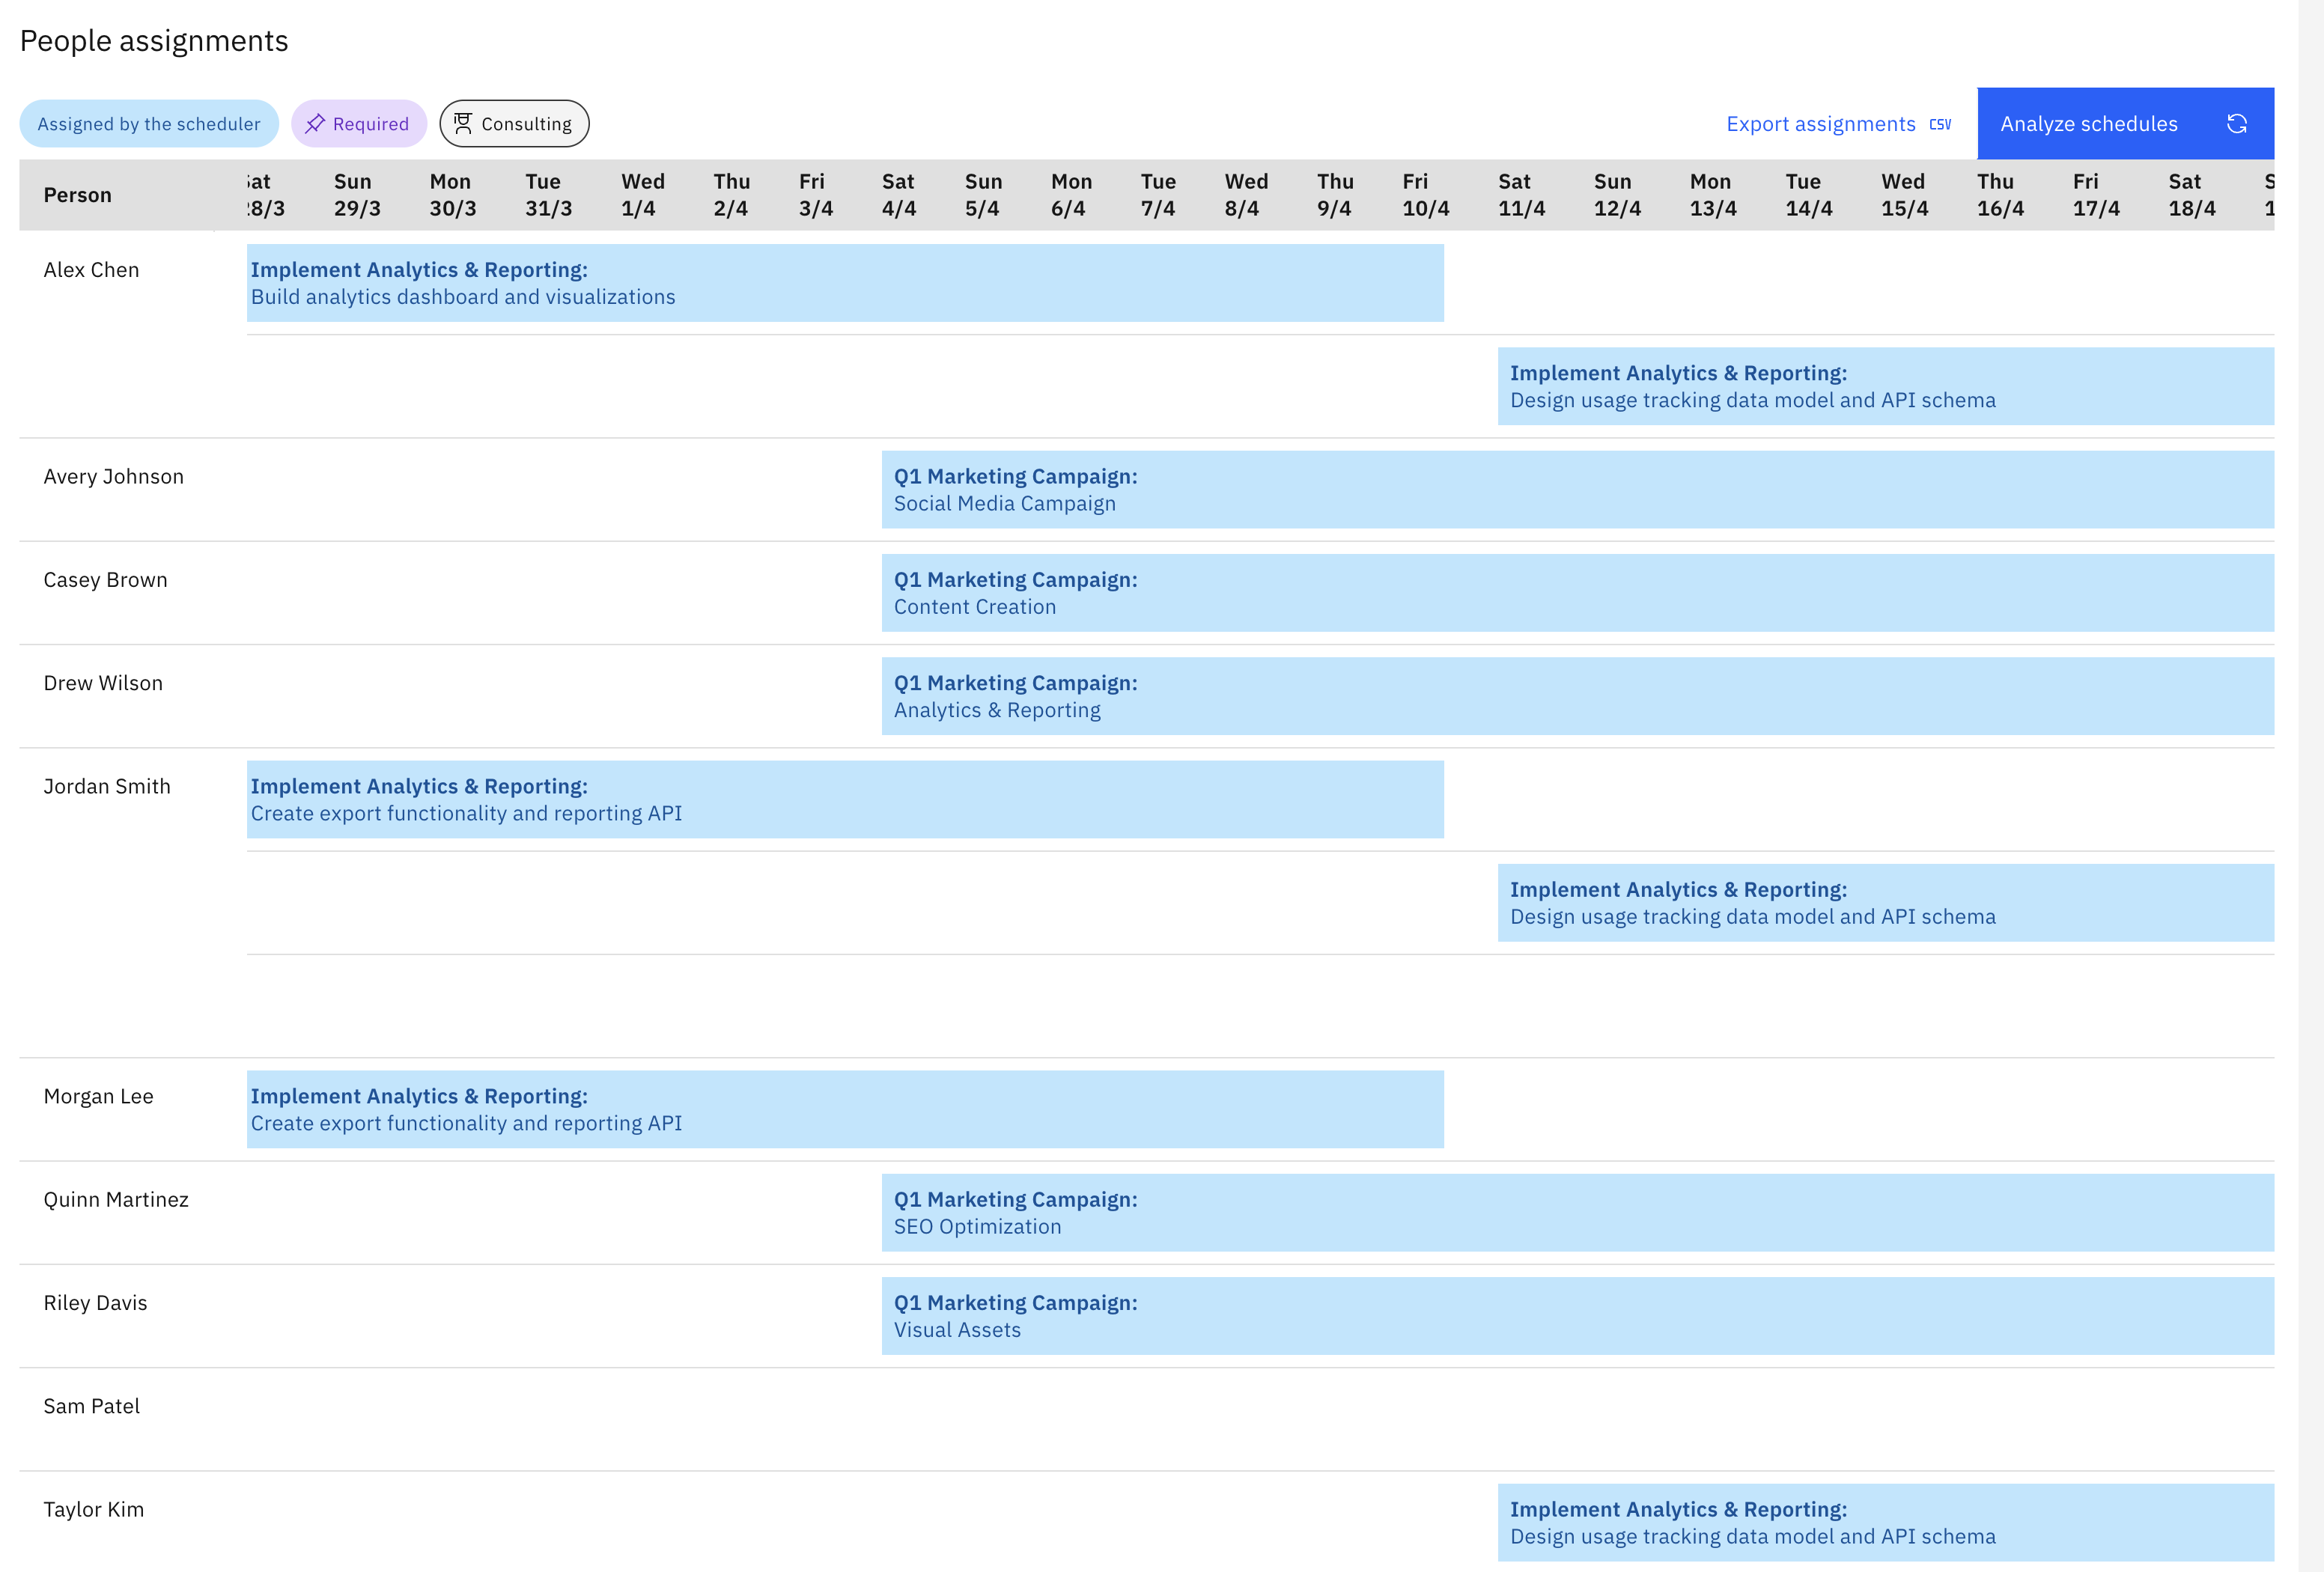Open Jordan Smith's Design usage tracking bar

(1885, 903)
